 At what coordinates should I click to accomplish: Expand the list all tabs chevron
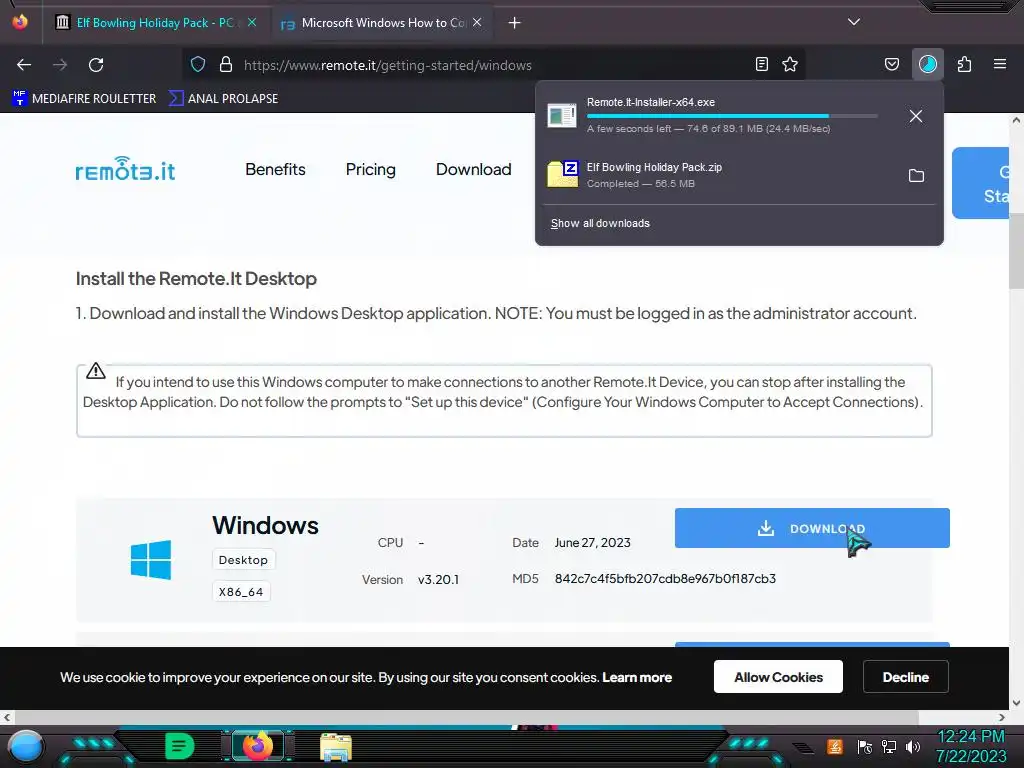tap(854, 22)
